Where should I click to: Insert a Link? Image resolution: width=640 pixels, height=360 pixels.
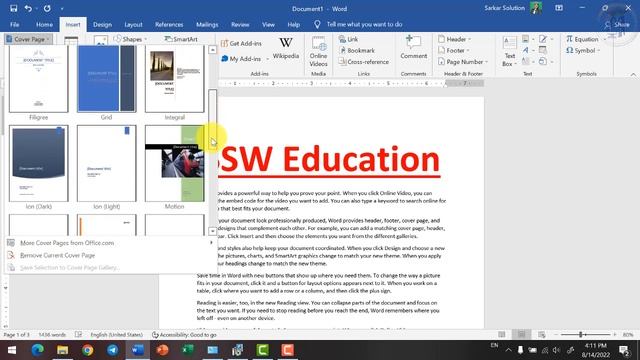point(348,39)
